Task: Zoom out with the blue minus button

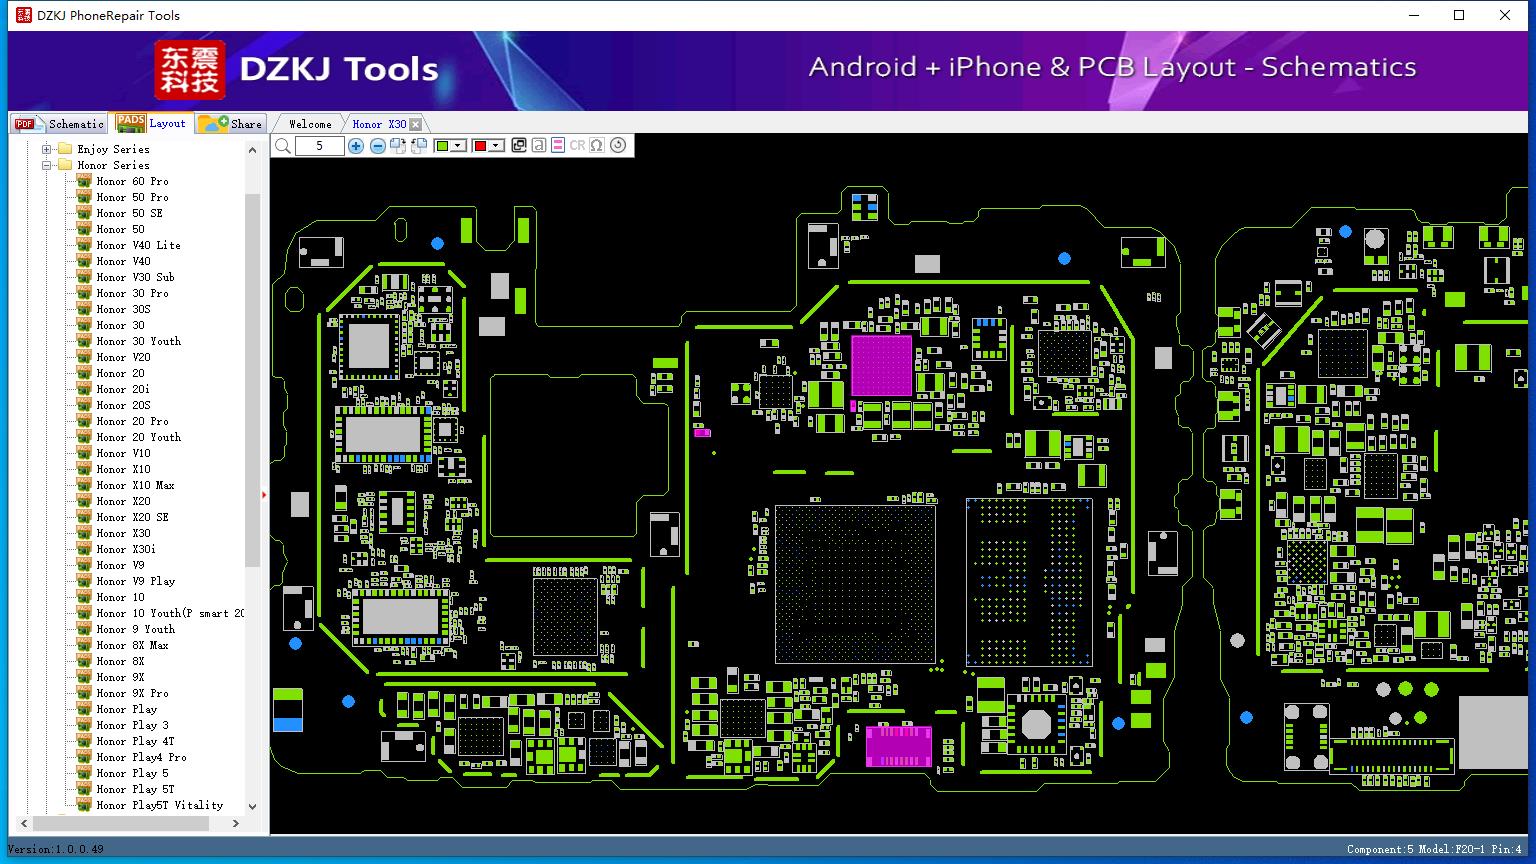Action: pyautogui.click(x=377, y=146)
